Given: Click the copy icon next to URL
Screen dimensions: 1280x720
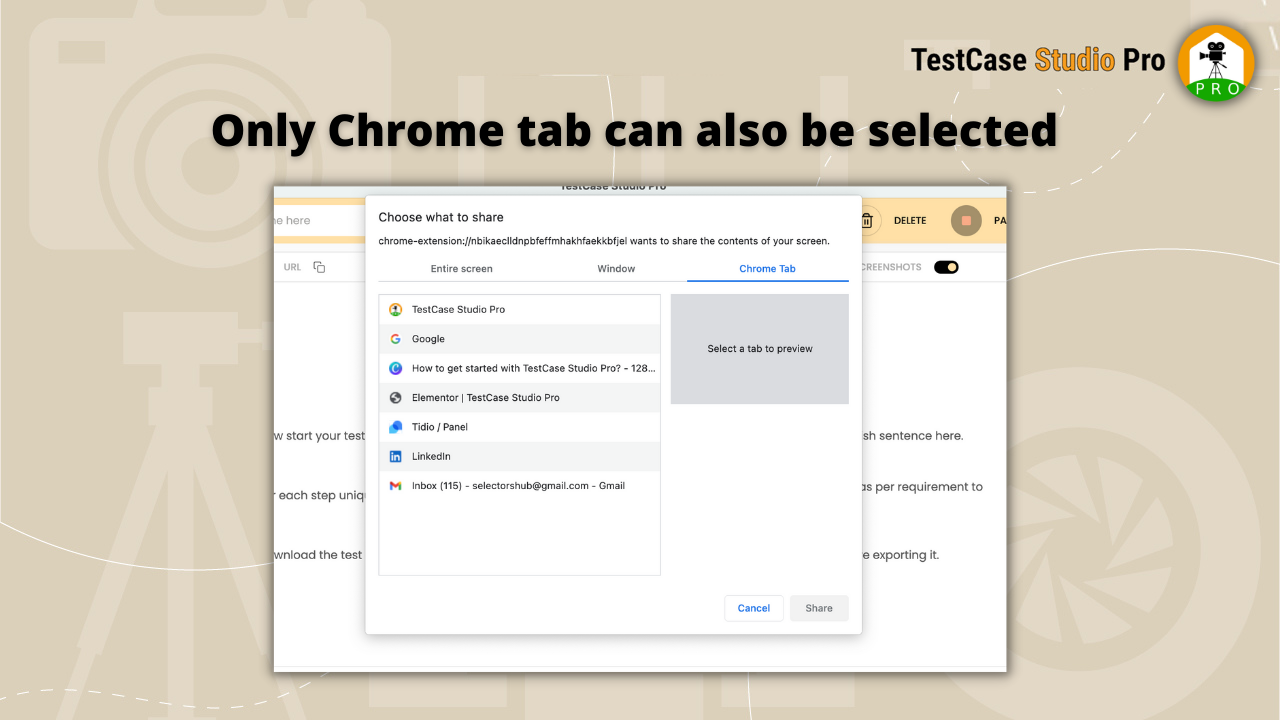Looking at the screenshot, I should [x=318, y=267].
